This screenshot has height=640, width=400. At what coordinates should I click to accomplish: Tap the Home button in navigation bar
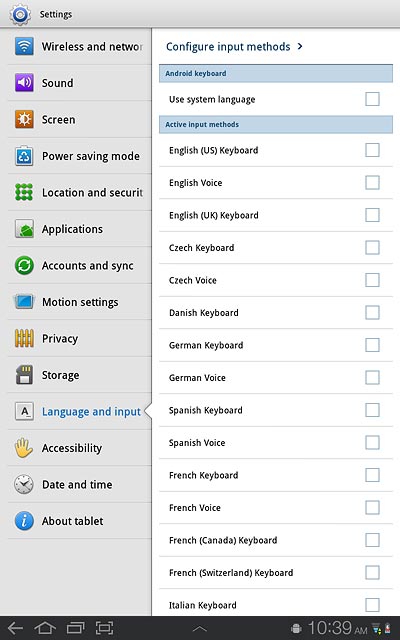pyautogui.click(x=45, y=628)
